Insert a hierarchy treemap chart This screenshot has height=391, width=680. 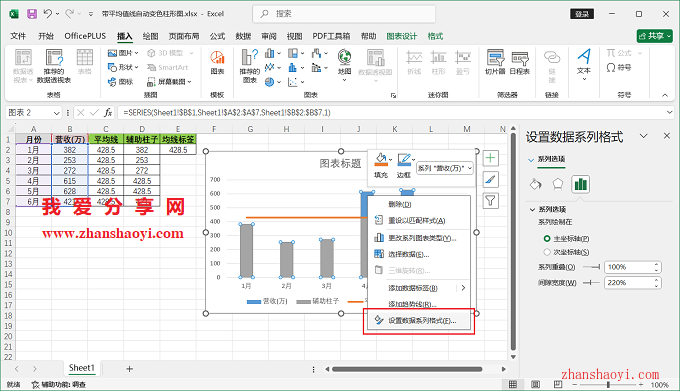pos(296,53)
